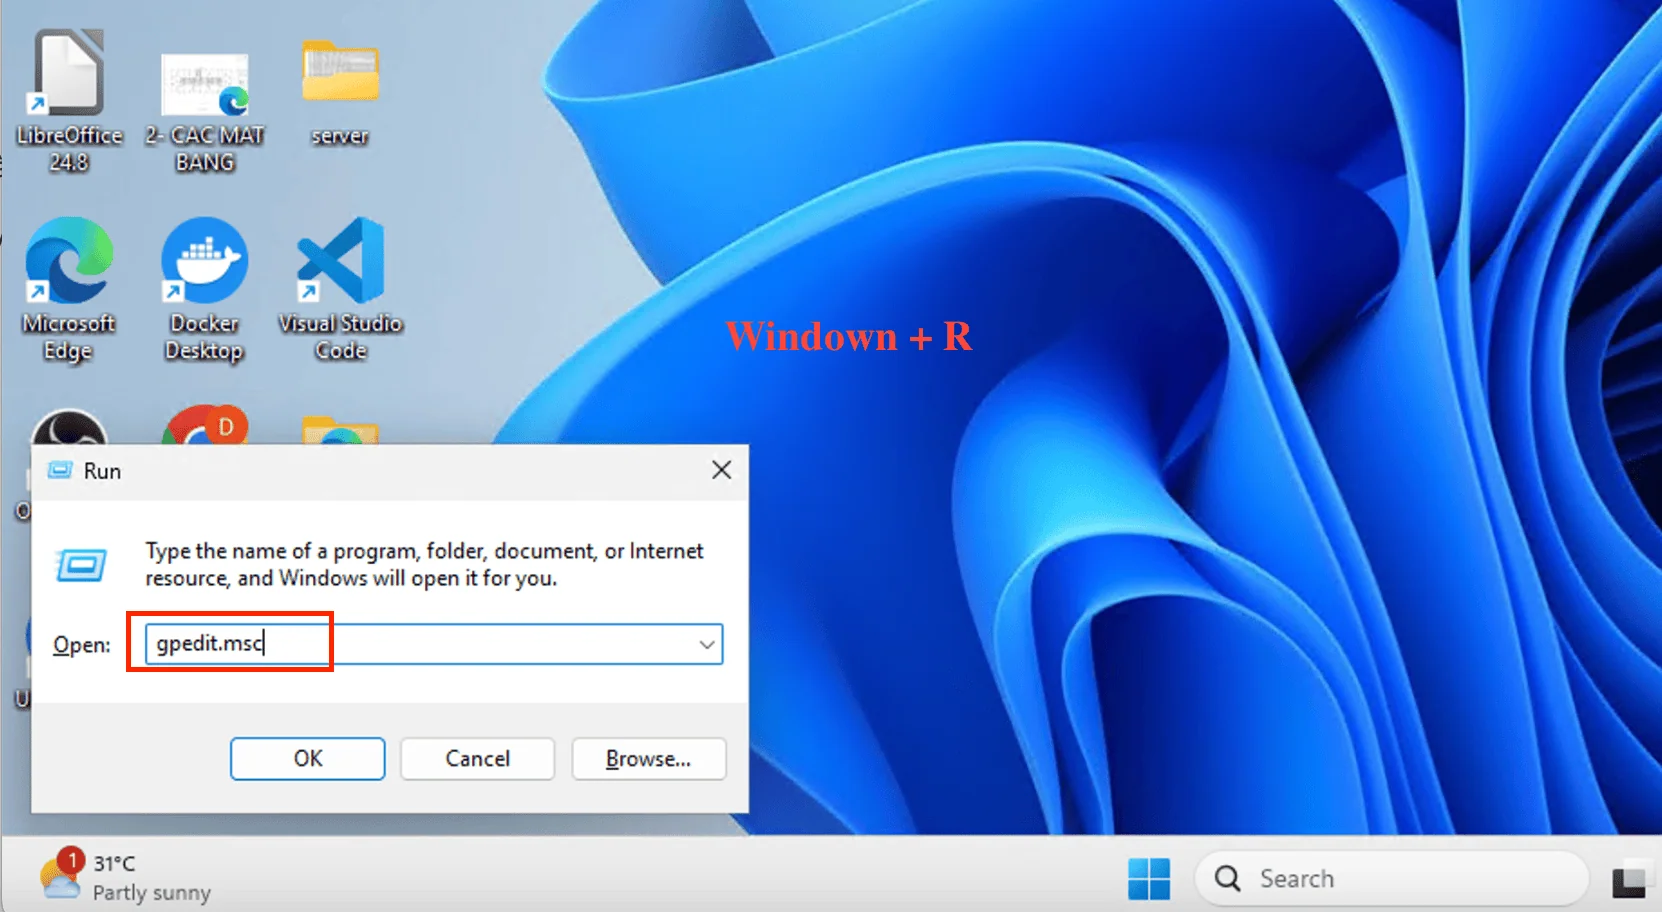Open the Run command history dropdown
The width and height of the screenshot is (1662, 912).
click(x=706, y=644)
